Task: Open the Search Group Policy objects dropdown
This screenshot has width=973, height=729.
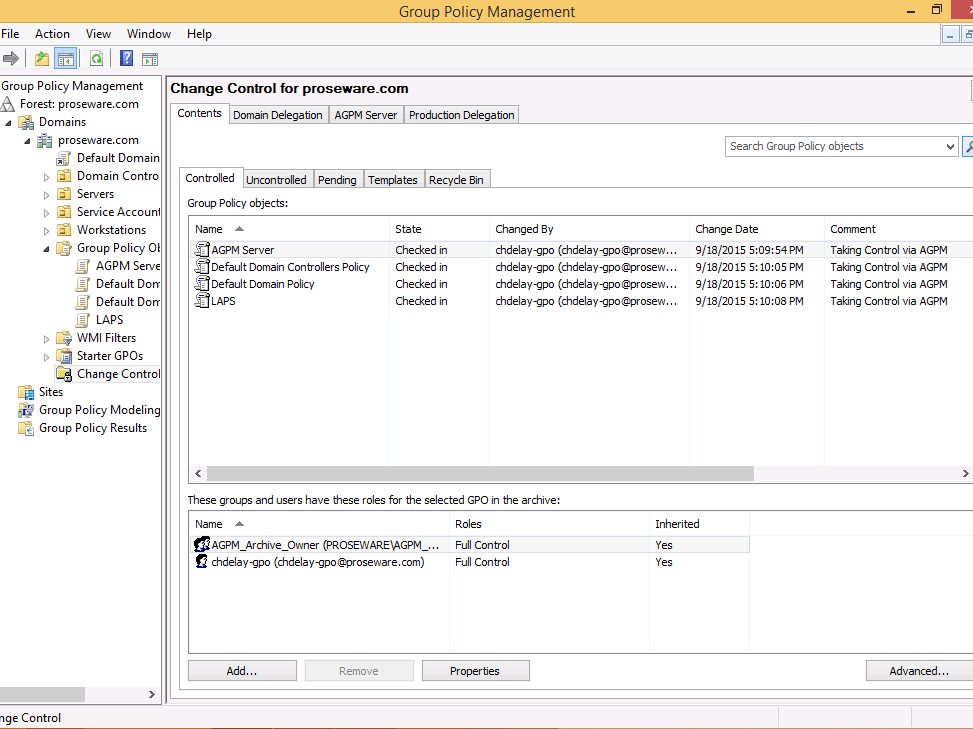Action: (950, 147)
